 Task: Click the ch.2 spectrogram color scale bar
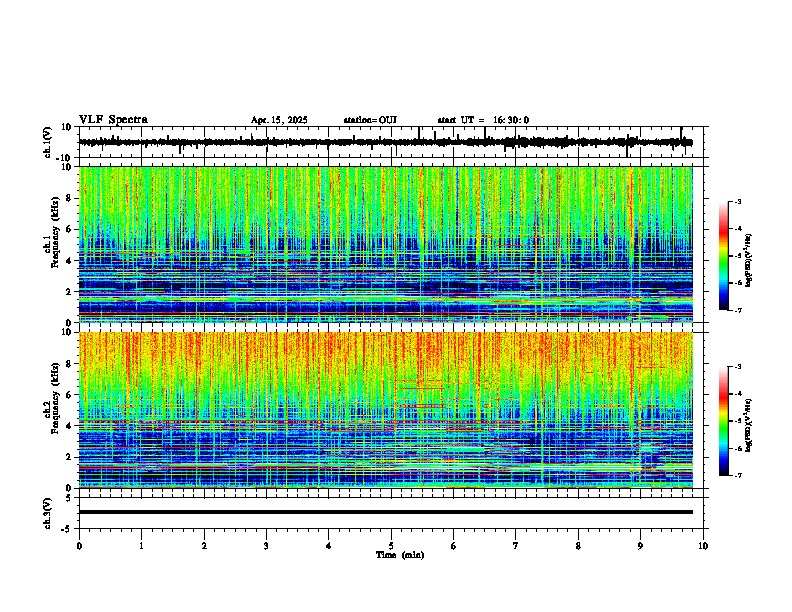tap(724, 421)
